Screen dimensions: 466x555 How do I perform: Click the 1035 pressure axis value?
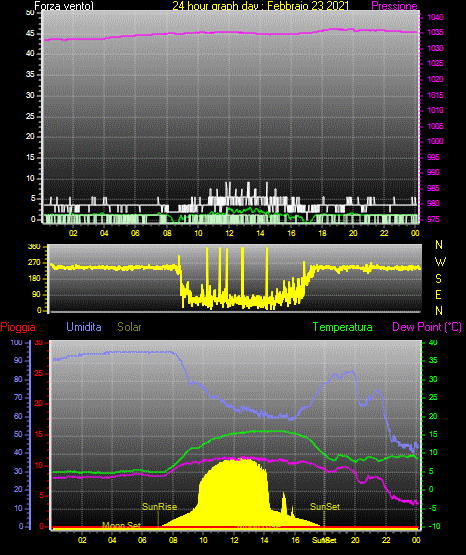435,33
